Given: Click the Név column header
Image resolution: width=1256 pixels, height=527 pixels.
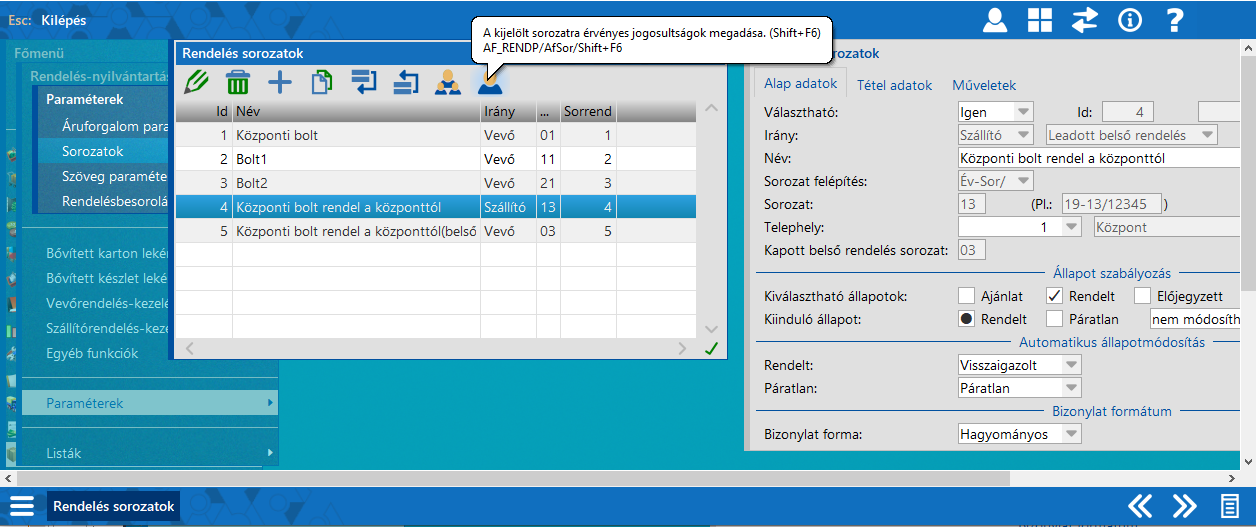Looking at the screenshot, I should click(356, 111).
